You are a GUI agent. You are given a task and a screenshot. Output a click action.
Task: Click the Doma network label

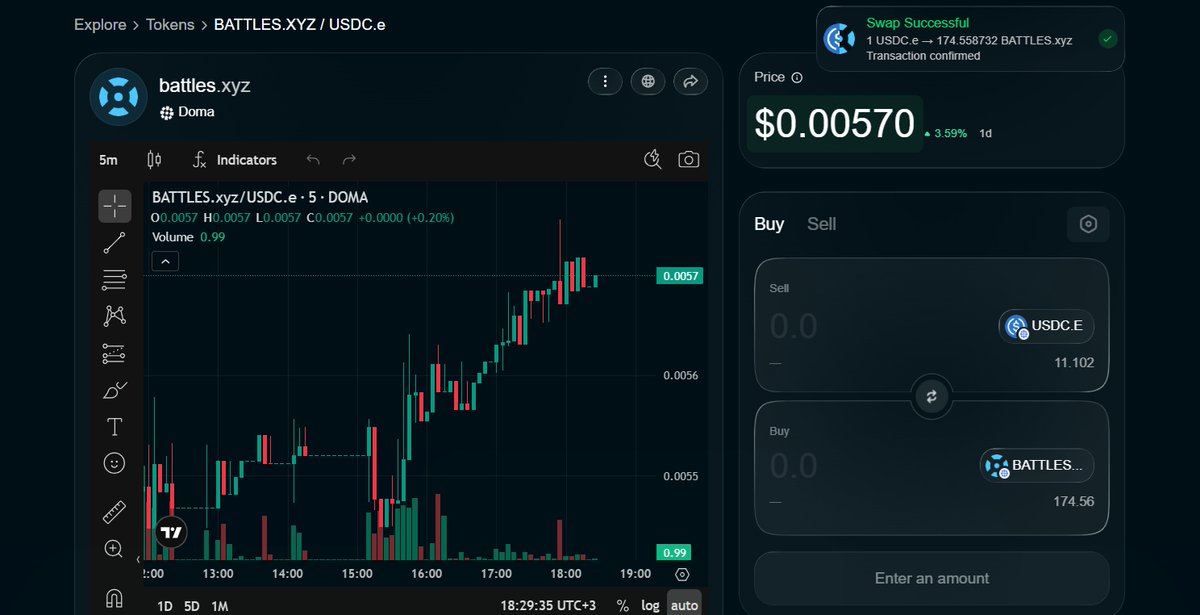(187, 112)
